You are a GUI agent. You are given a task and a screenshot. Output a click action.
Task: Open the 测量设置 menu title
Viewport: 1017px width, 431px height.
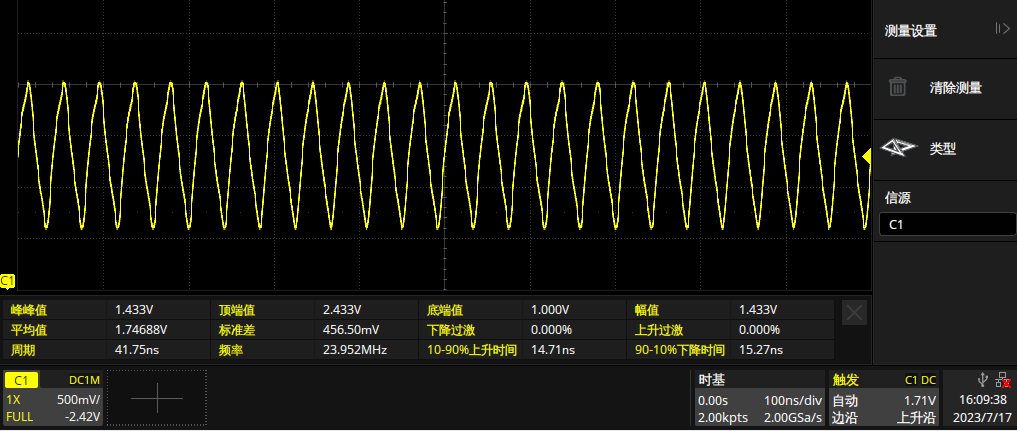[911, 30]
